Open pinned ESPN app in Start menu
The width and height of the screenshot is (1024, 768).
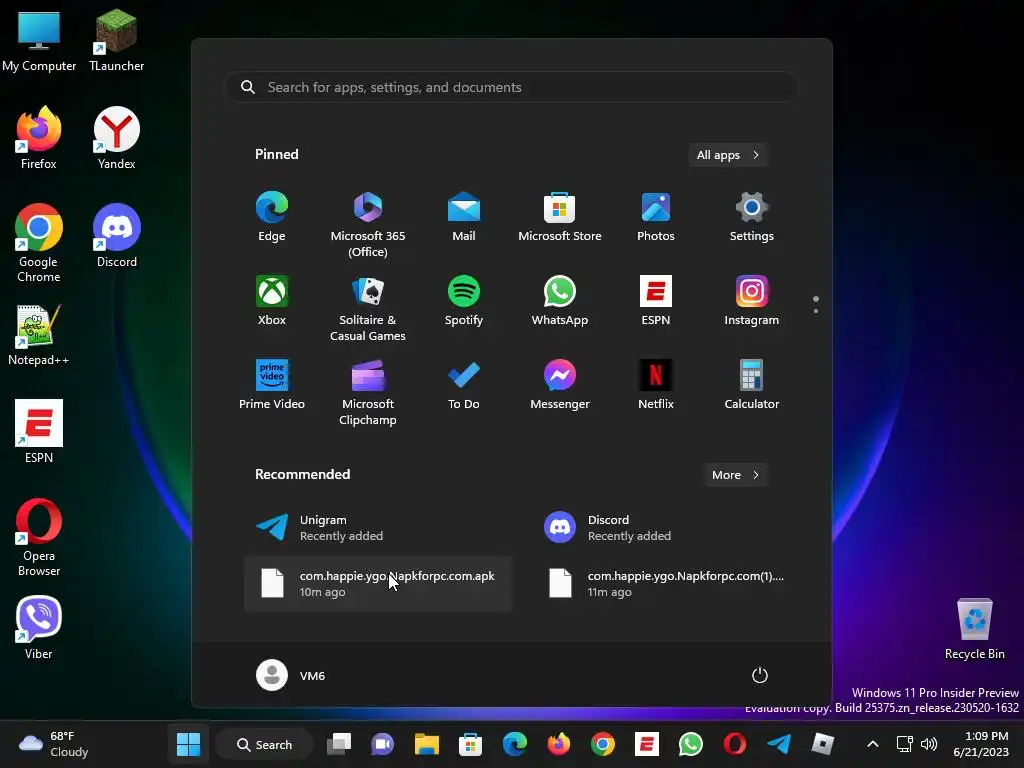pyautogui.click(x=656, y=301)
